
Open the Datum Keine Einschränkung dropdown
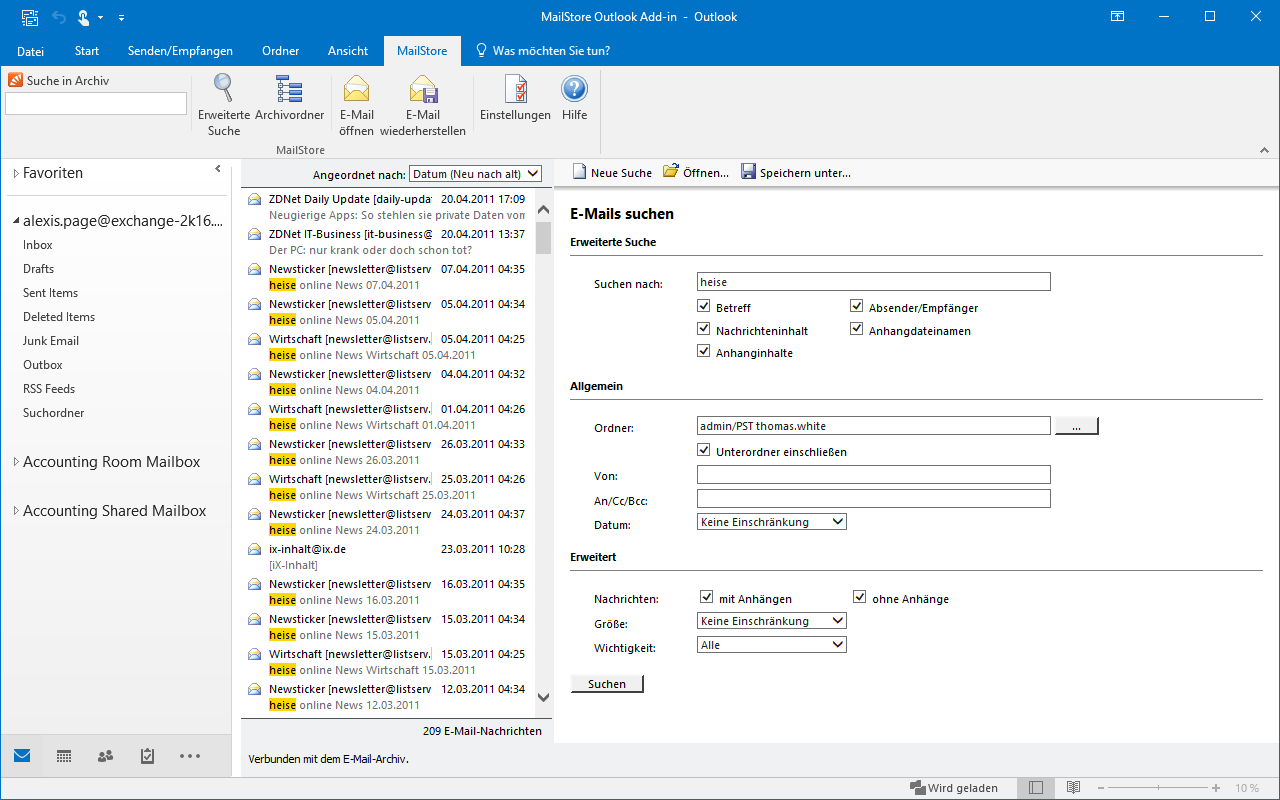click(x=772, y=522)
